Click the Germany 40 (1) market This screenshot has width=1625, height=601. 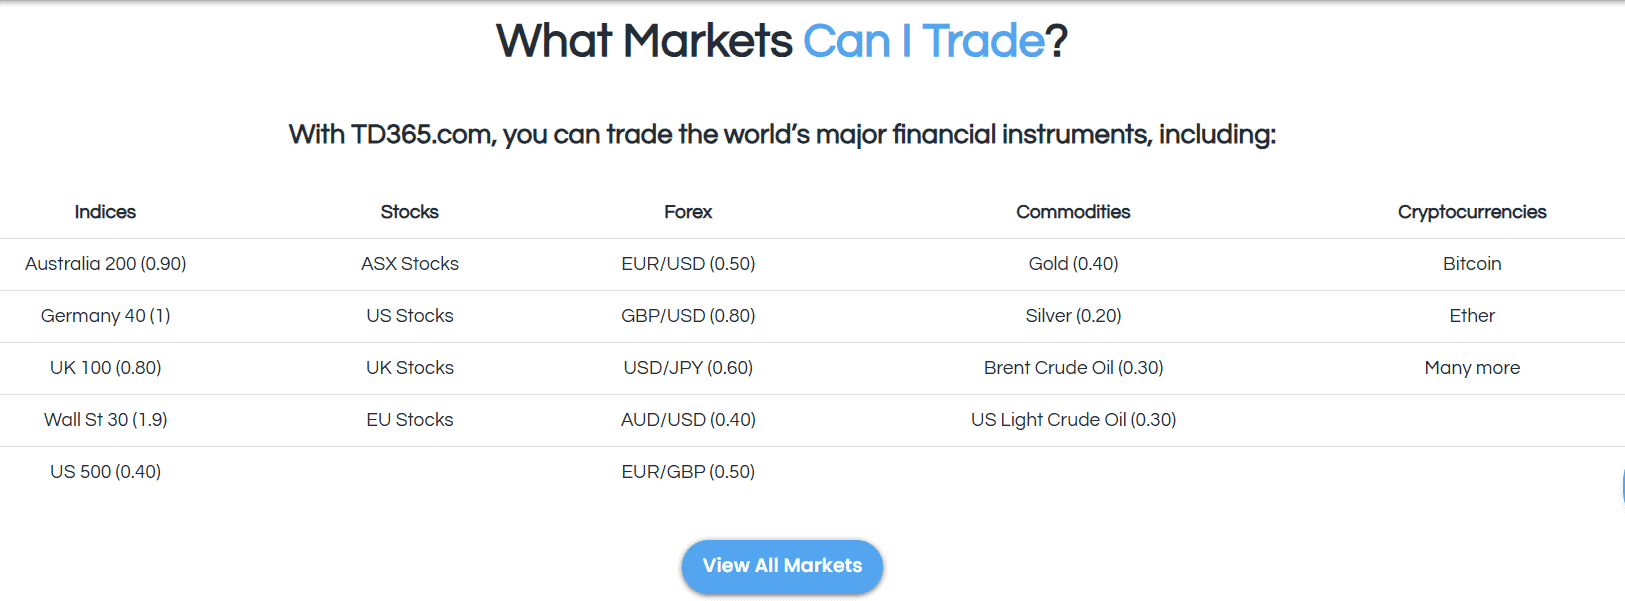106,316
